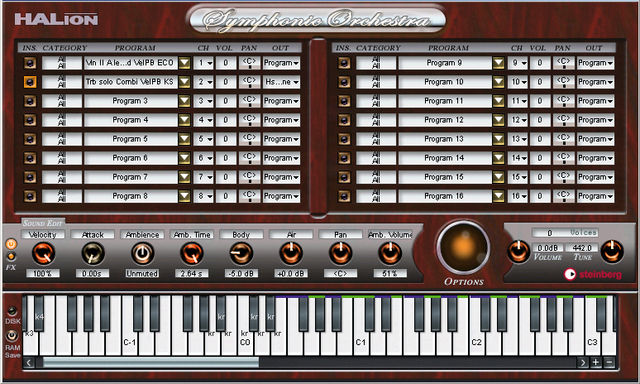Click the insert icon for the Program 12 row
640x384 pixels.
coord(344,120)
